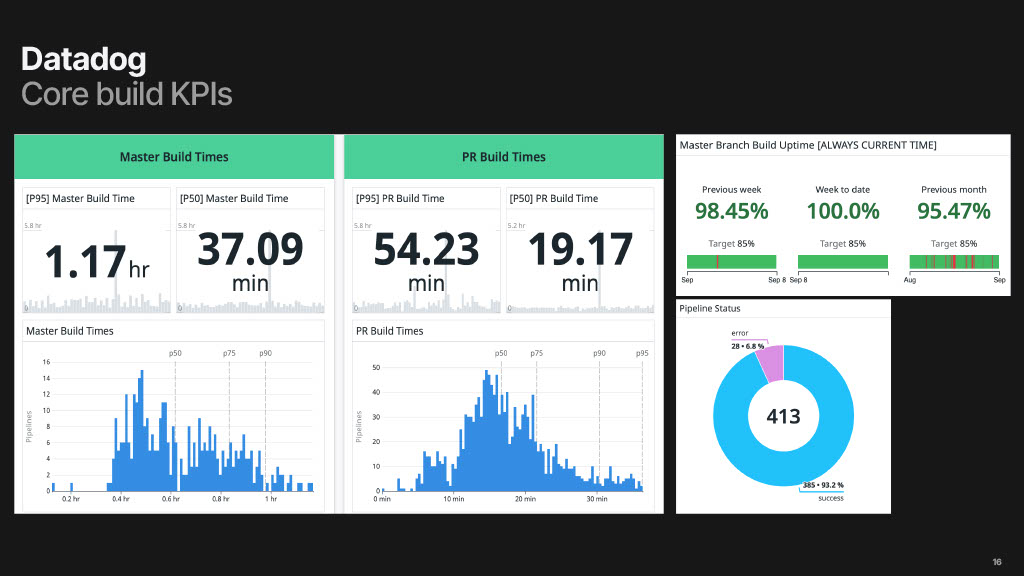Click the Week to date green uptime bar
The image size is (1024, 576).
(x=843, y=262)
